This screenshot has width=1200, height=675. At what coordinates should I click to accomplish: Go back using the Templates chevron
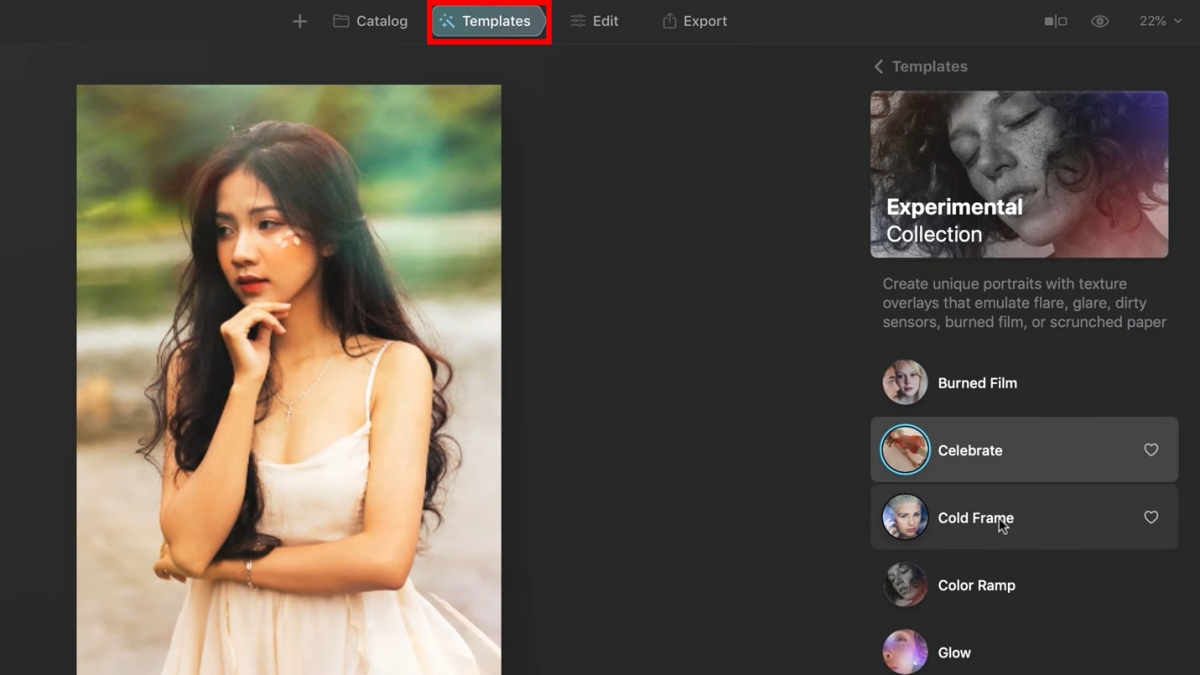click(878, 66)
